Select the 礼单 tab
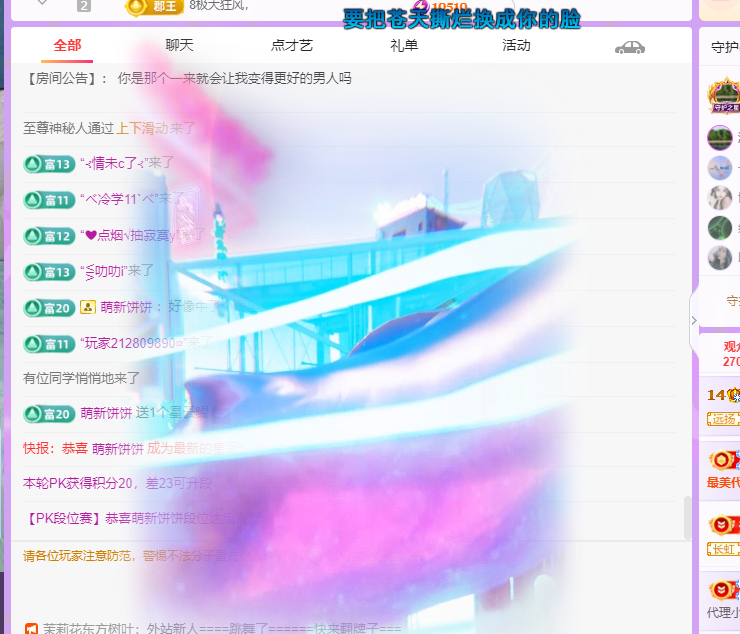Screen dimensions: 740x634 (x=404, y=46)
